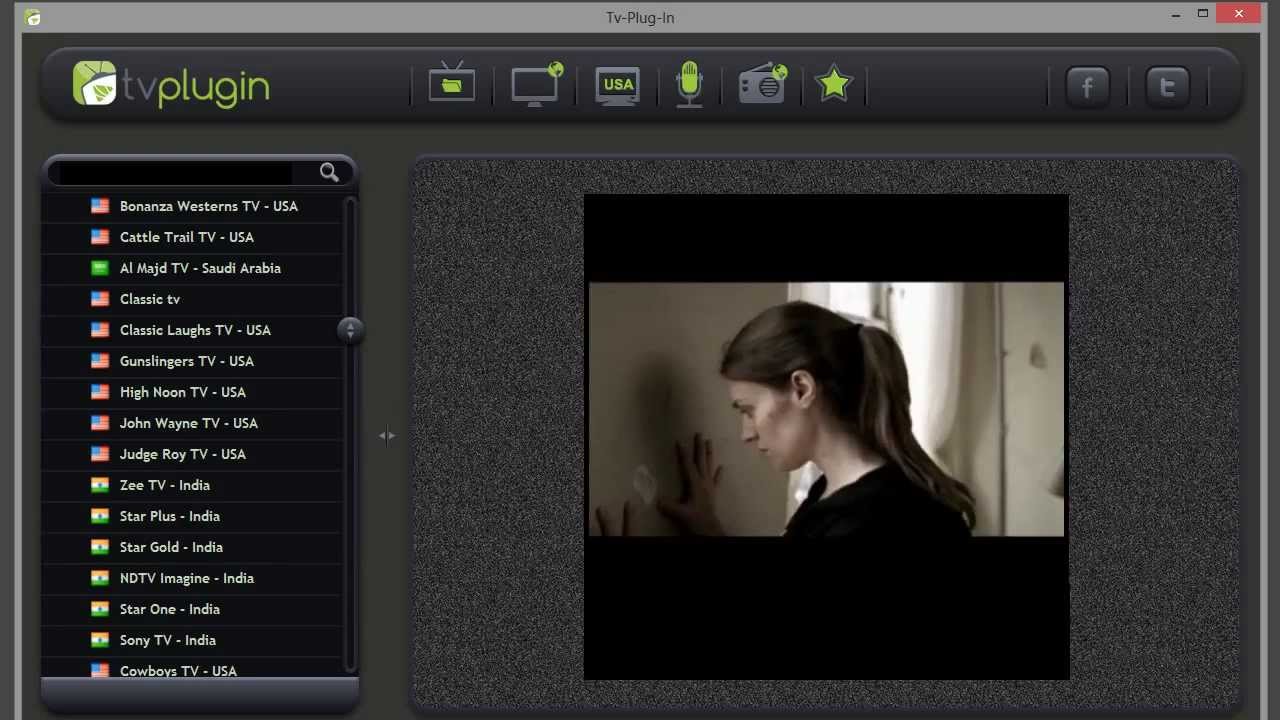The width and height of the screenshot is (1280, 720).
Task: Select Al Majd TV - Saudi Arabia
Action: point(193,268)
